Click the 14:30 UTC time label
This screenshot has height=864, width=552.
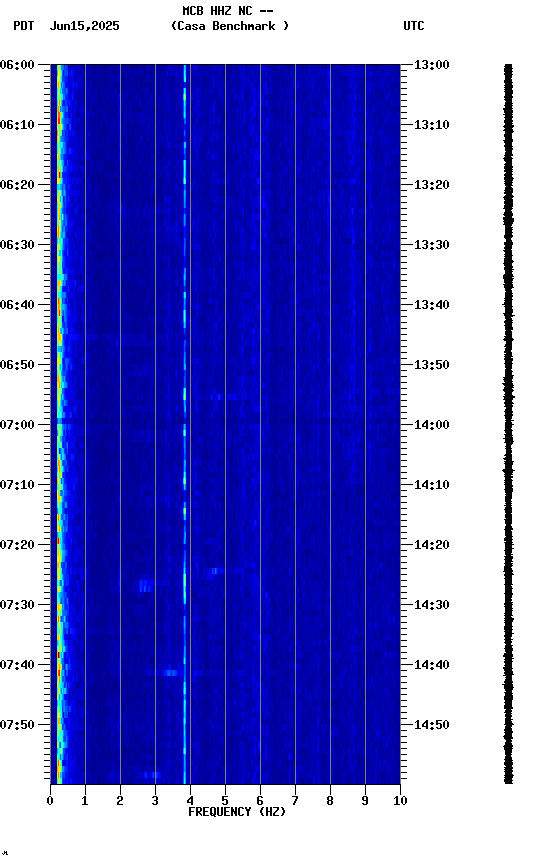pos(432,605)
